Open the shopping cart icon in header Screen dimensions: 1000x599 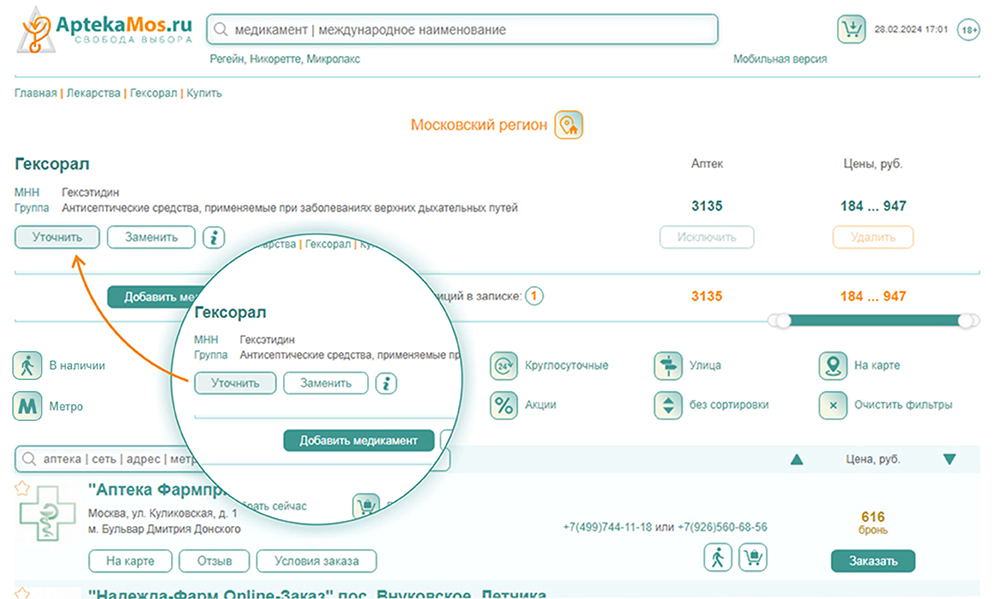(x=851, y=29)
